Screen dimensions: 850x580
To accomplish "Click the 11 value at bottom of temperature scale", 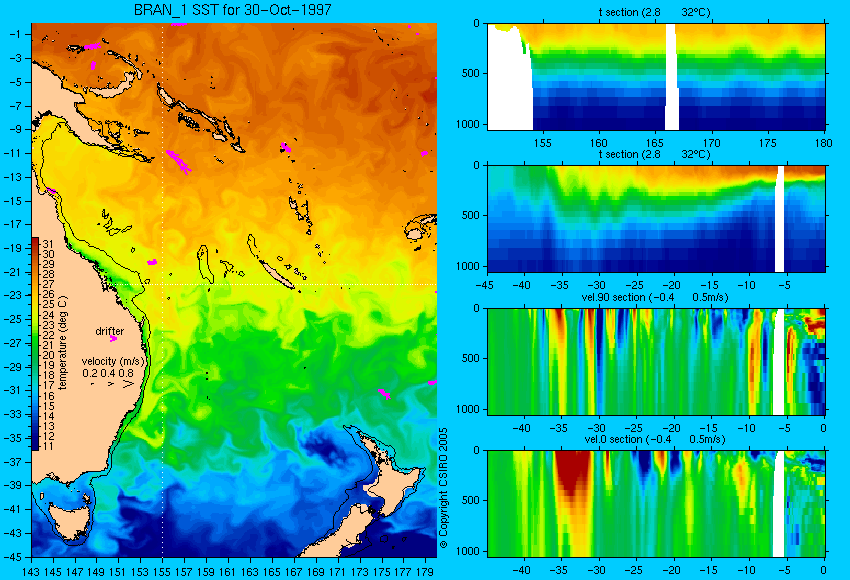I will [48, 446].
